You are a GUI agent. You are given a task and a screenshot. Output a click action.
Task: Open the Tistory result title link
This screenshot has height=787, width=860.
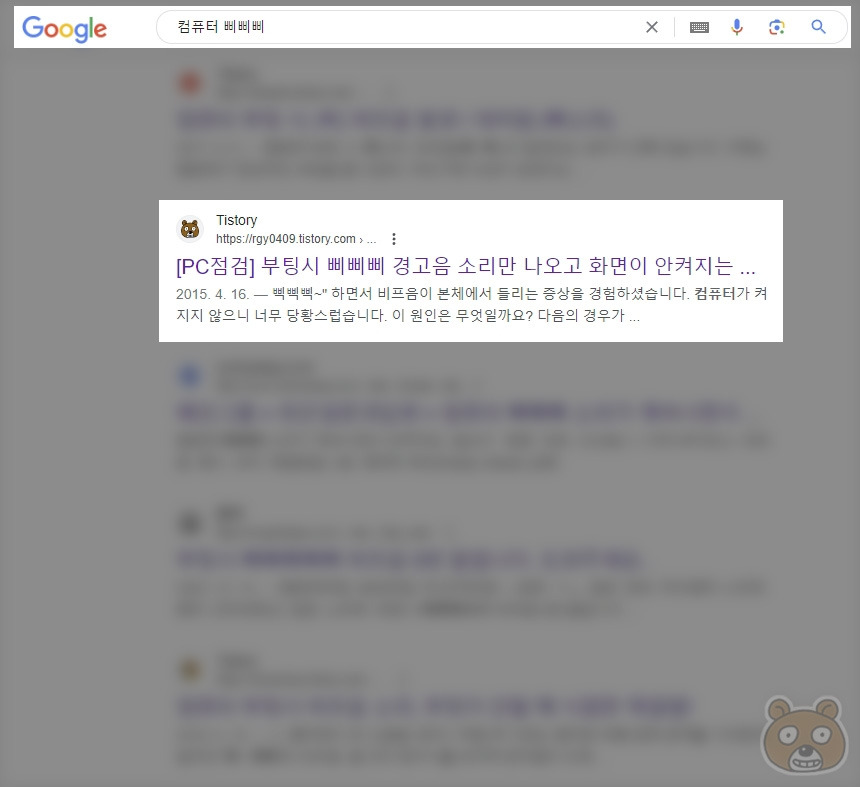[x=466, y=266]
